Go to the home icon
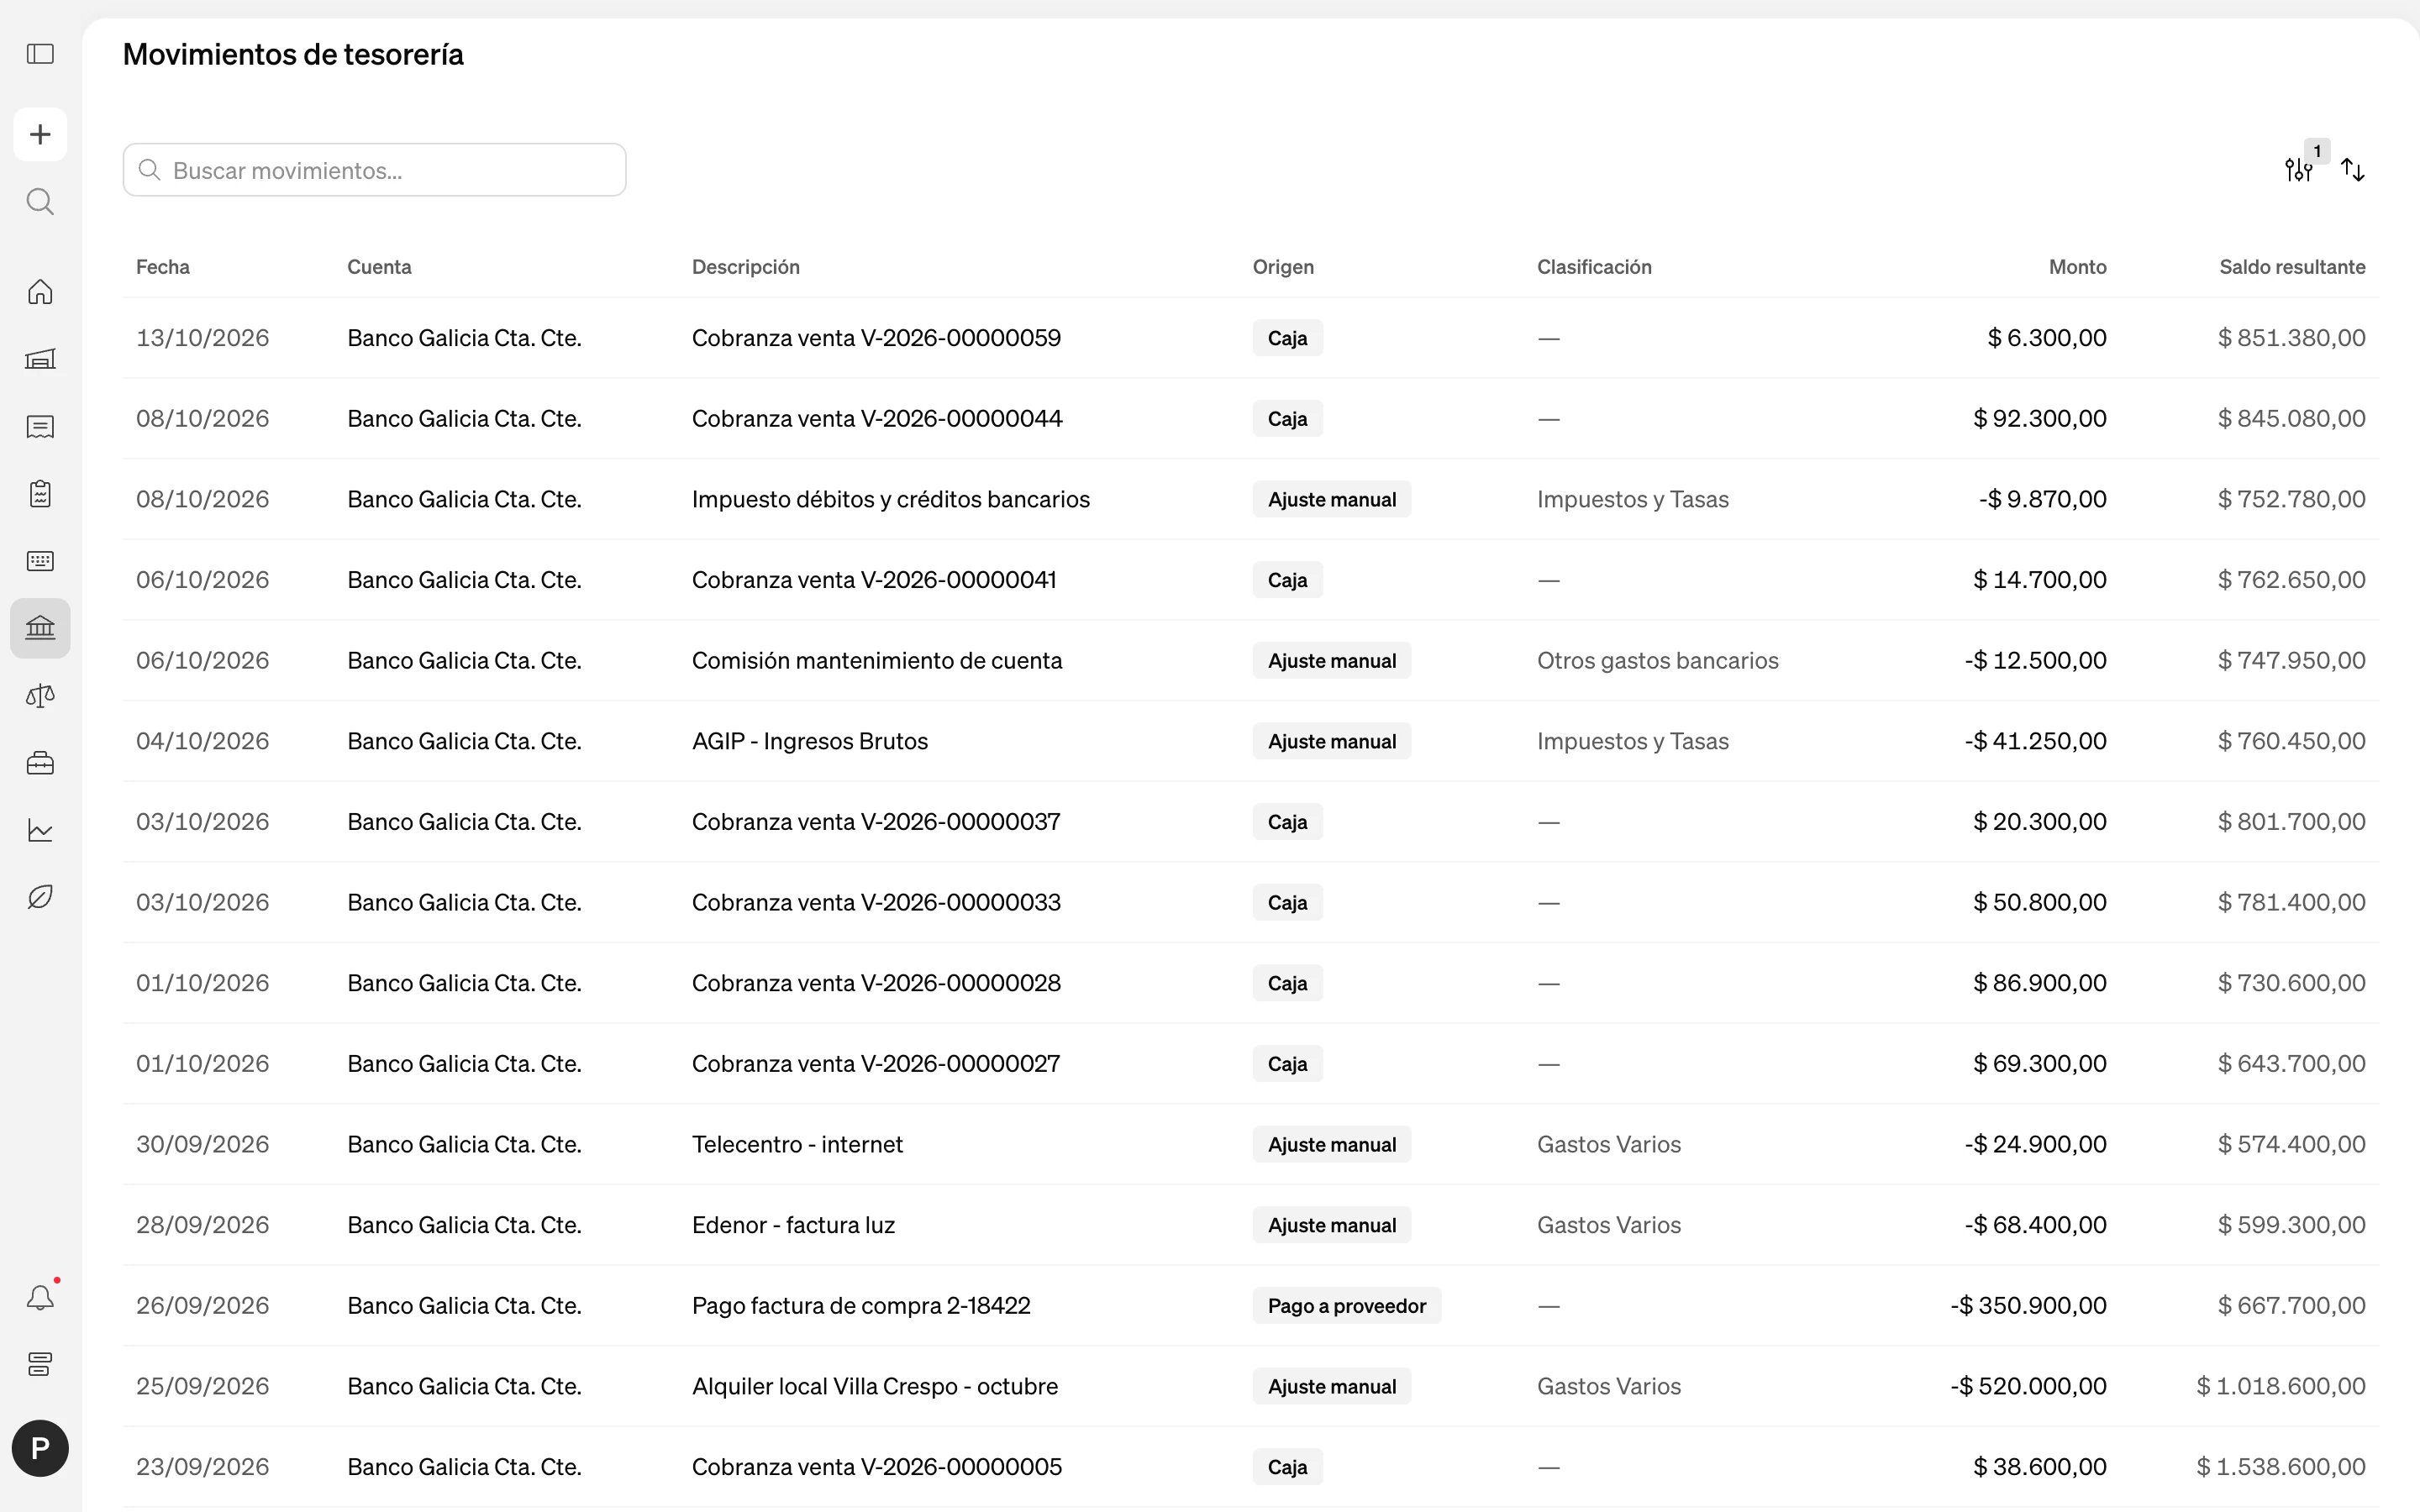The width and height of the screenshot is (2420, 1512). click(x=40, y=292)
